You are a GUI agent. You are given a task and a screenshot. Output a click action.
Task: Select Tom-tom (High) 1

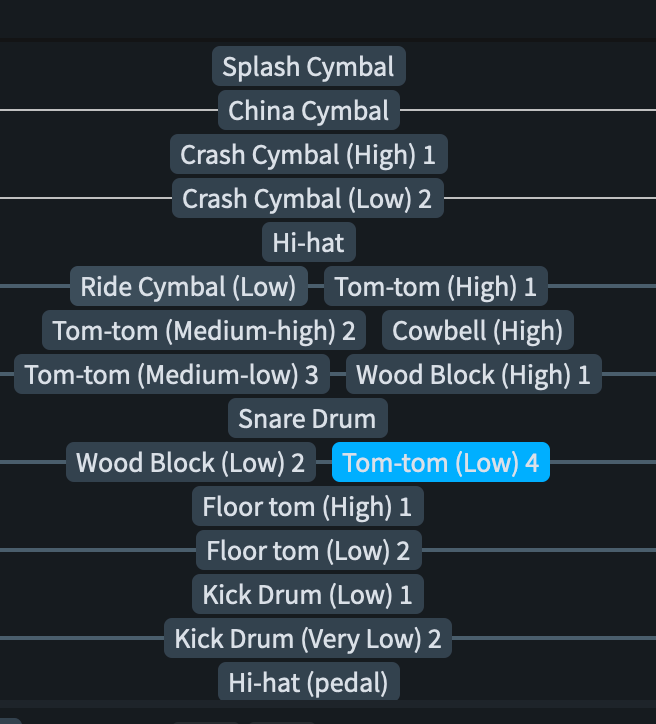(435, 287)
